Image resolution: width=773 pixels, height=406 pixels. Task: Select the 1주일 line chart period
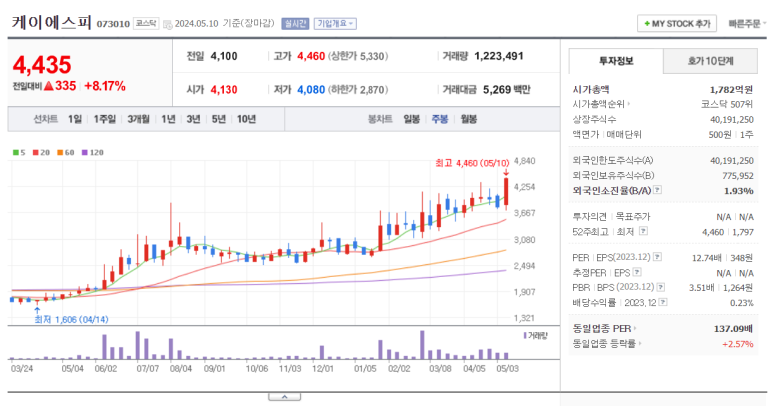point(105,119)
